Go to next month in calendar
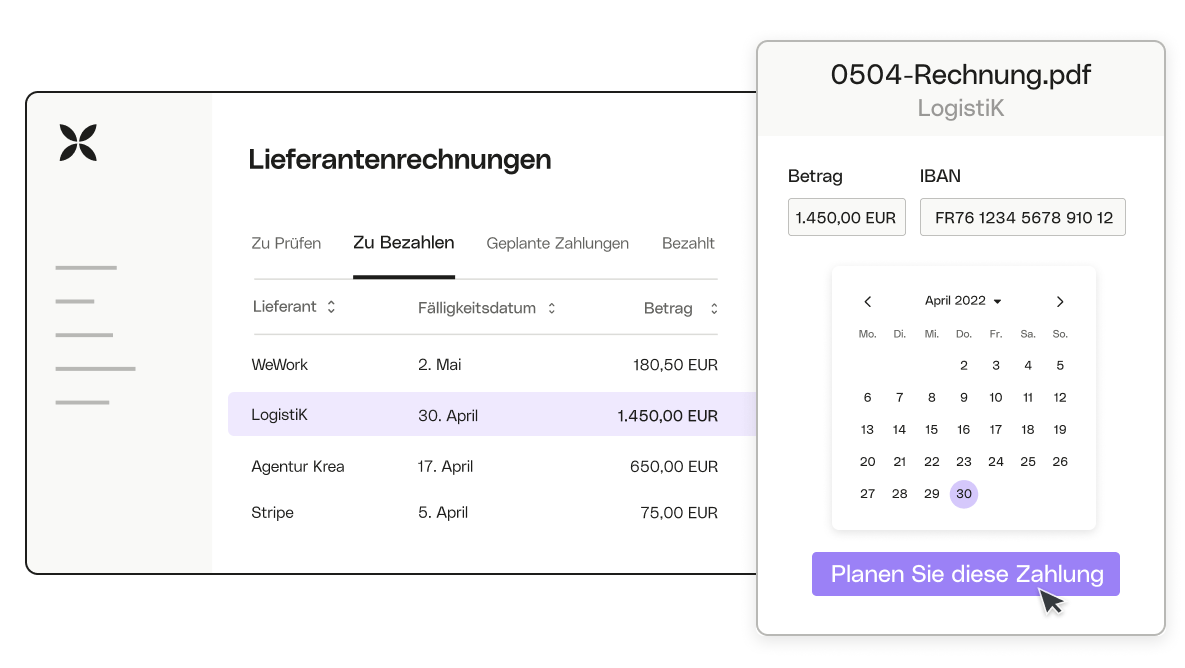The image size is (1185, 668). pos(1060,301)
